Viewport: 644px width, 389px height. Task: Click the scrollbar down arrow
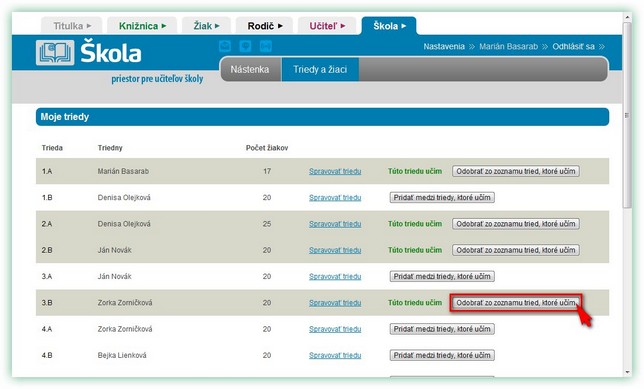click(x=627, y=372)
